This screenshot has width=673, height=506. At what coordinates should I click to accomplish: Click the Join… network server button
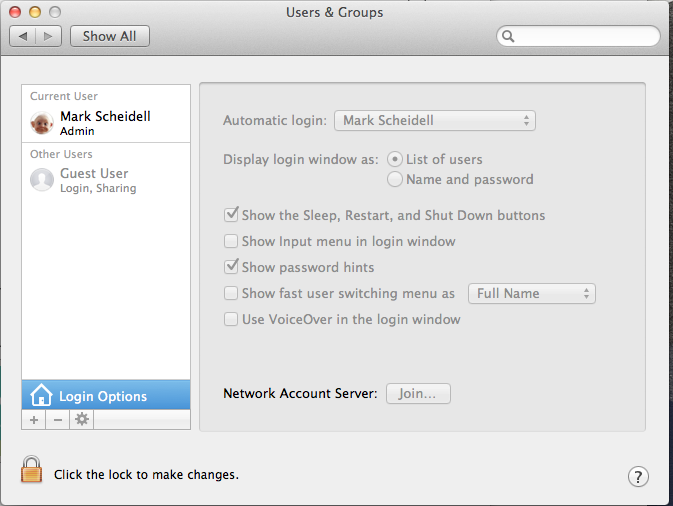click(x=418, y=394)
